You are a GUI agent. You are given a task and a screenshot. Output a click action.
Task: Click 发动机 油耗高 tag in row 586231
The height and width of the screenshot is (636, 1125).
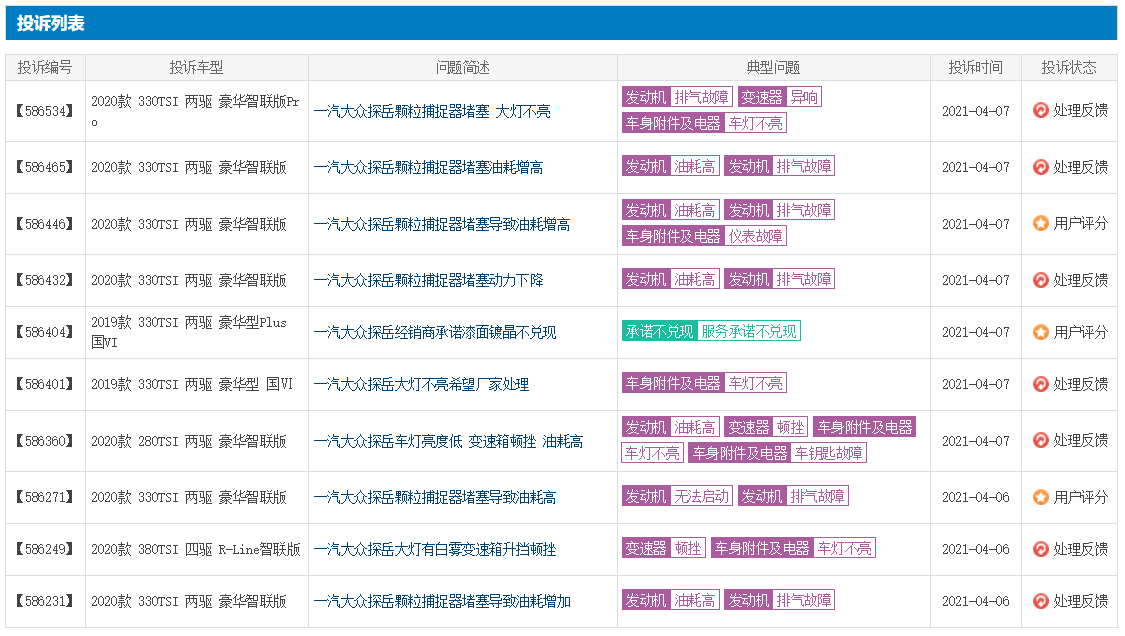[x=671, y=600]
